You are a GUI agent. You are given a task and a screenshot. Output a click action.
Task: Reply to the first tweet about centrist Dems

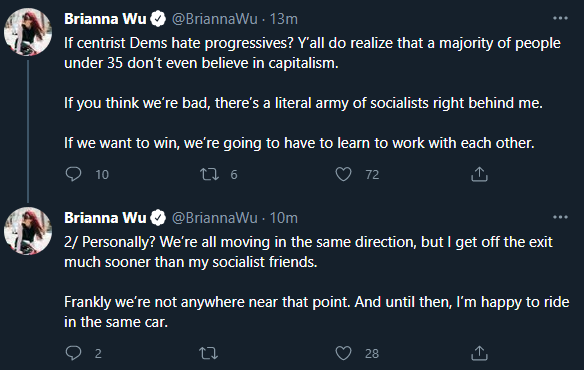pyautogui.click(x=73, y=174)
